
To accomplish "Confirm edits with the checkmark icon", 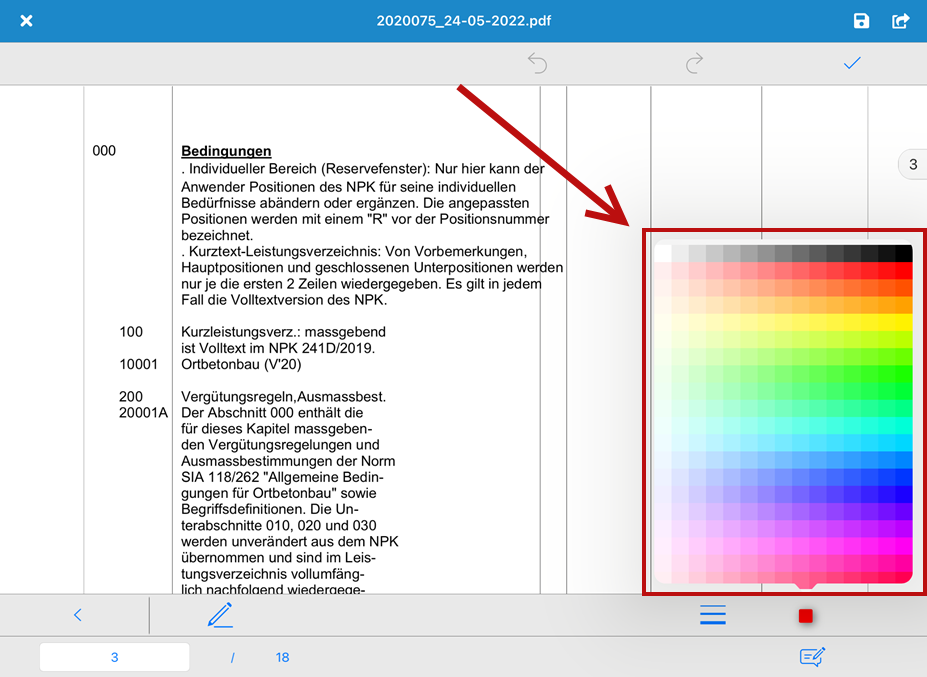I will (x=852, y=63).
